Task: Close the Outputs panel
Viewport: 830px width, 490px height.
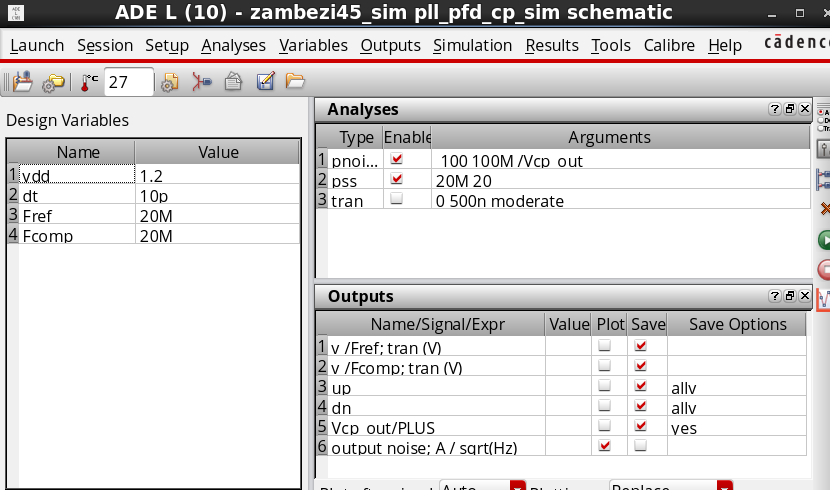Action: tap(805, 296)
